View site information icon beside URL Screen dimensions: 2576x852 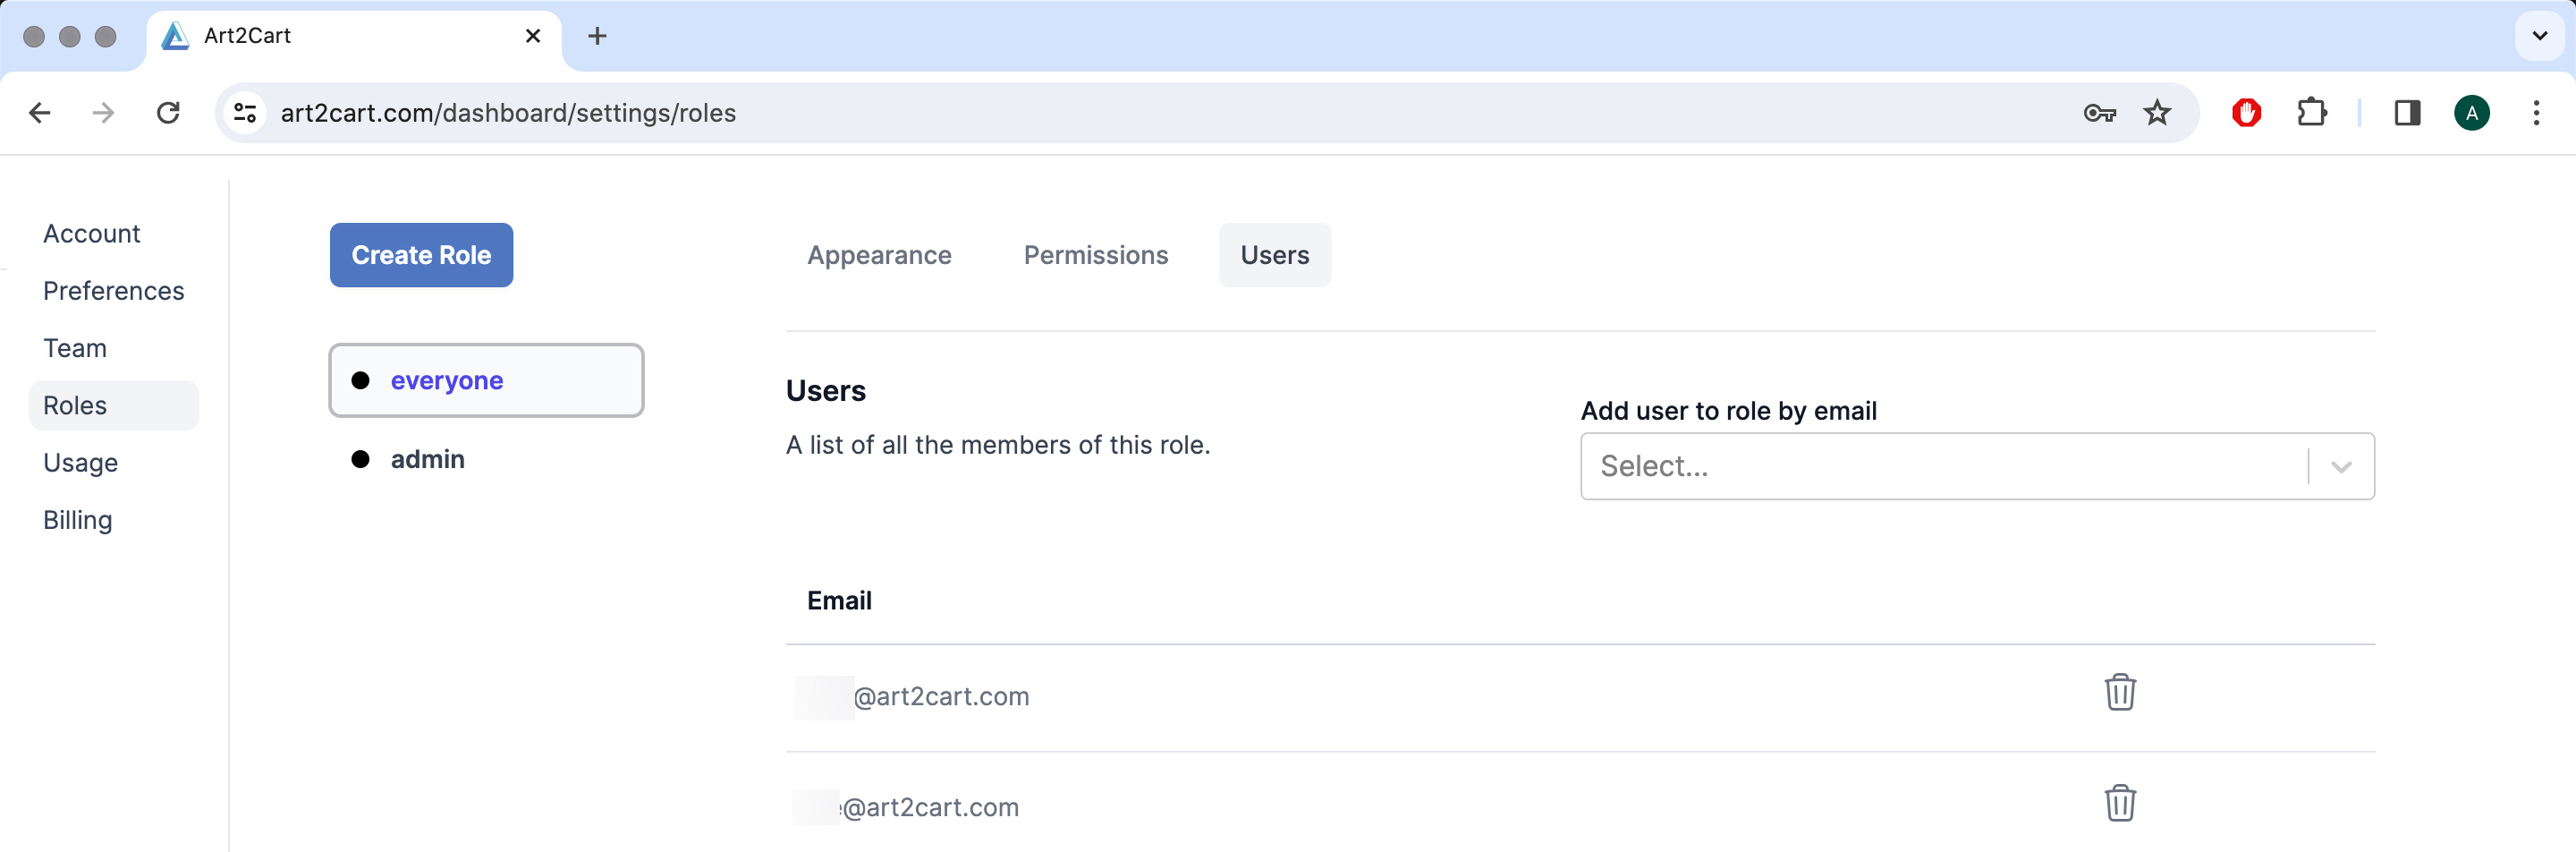pos(246,113)
